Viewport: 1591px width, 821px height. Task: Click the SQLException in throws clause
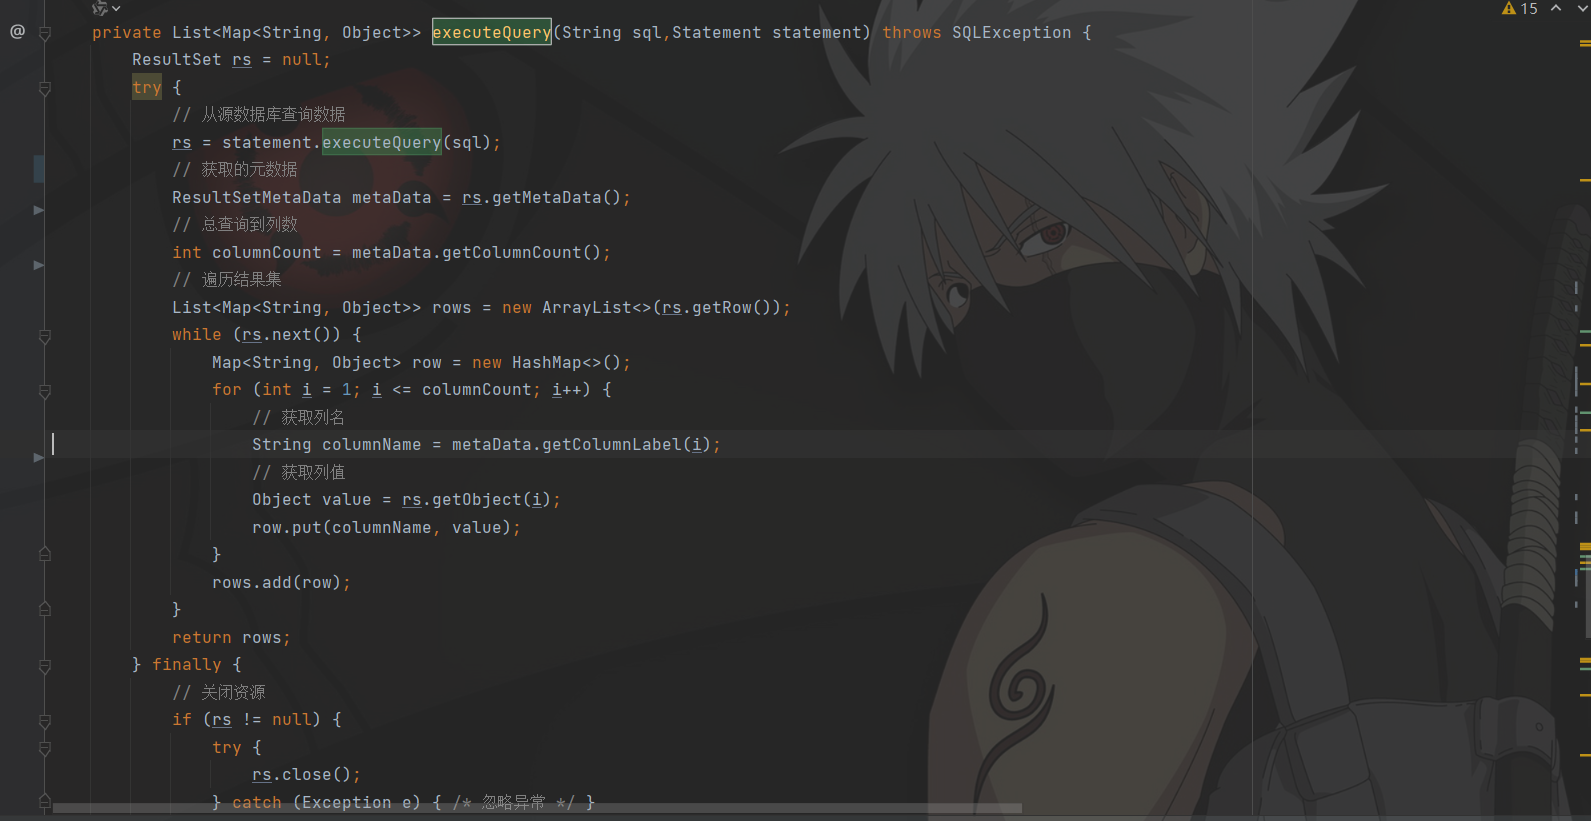coord(1011,32)
